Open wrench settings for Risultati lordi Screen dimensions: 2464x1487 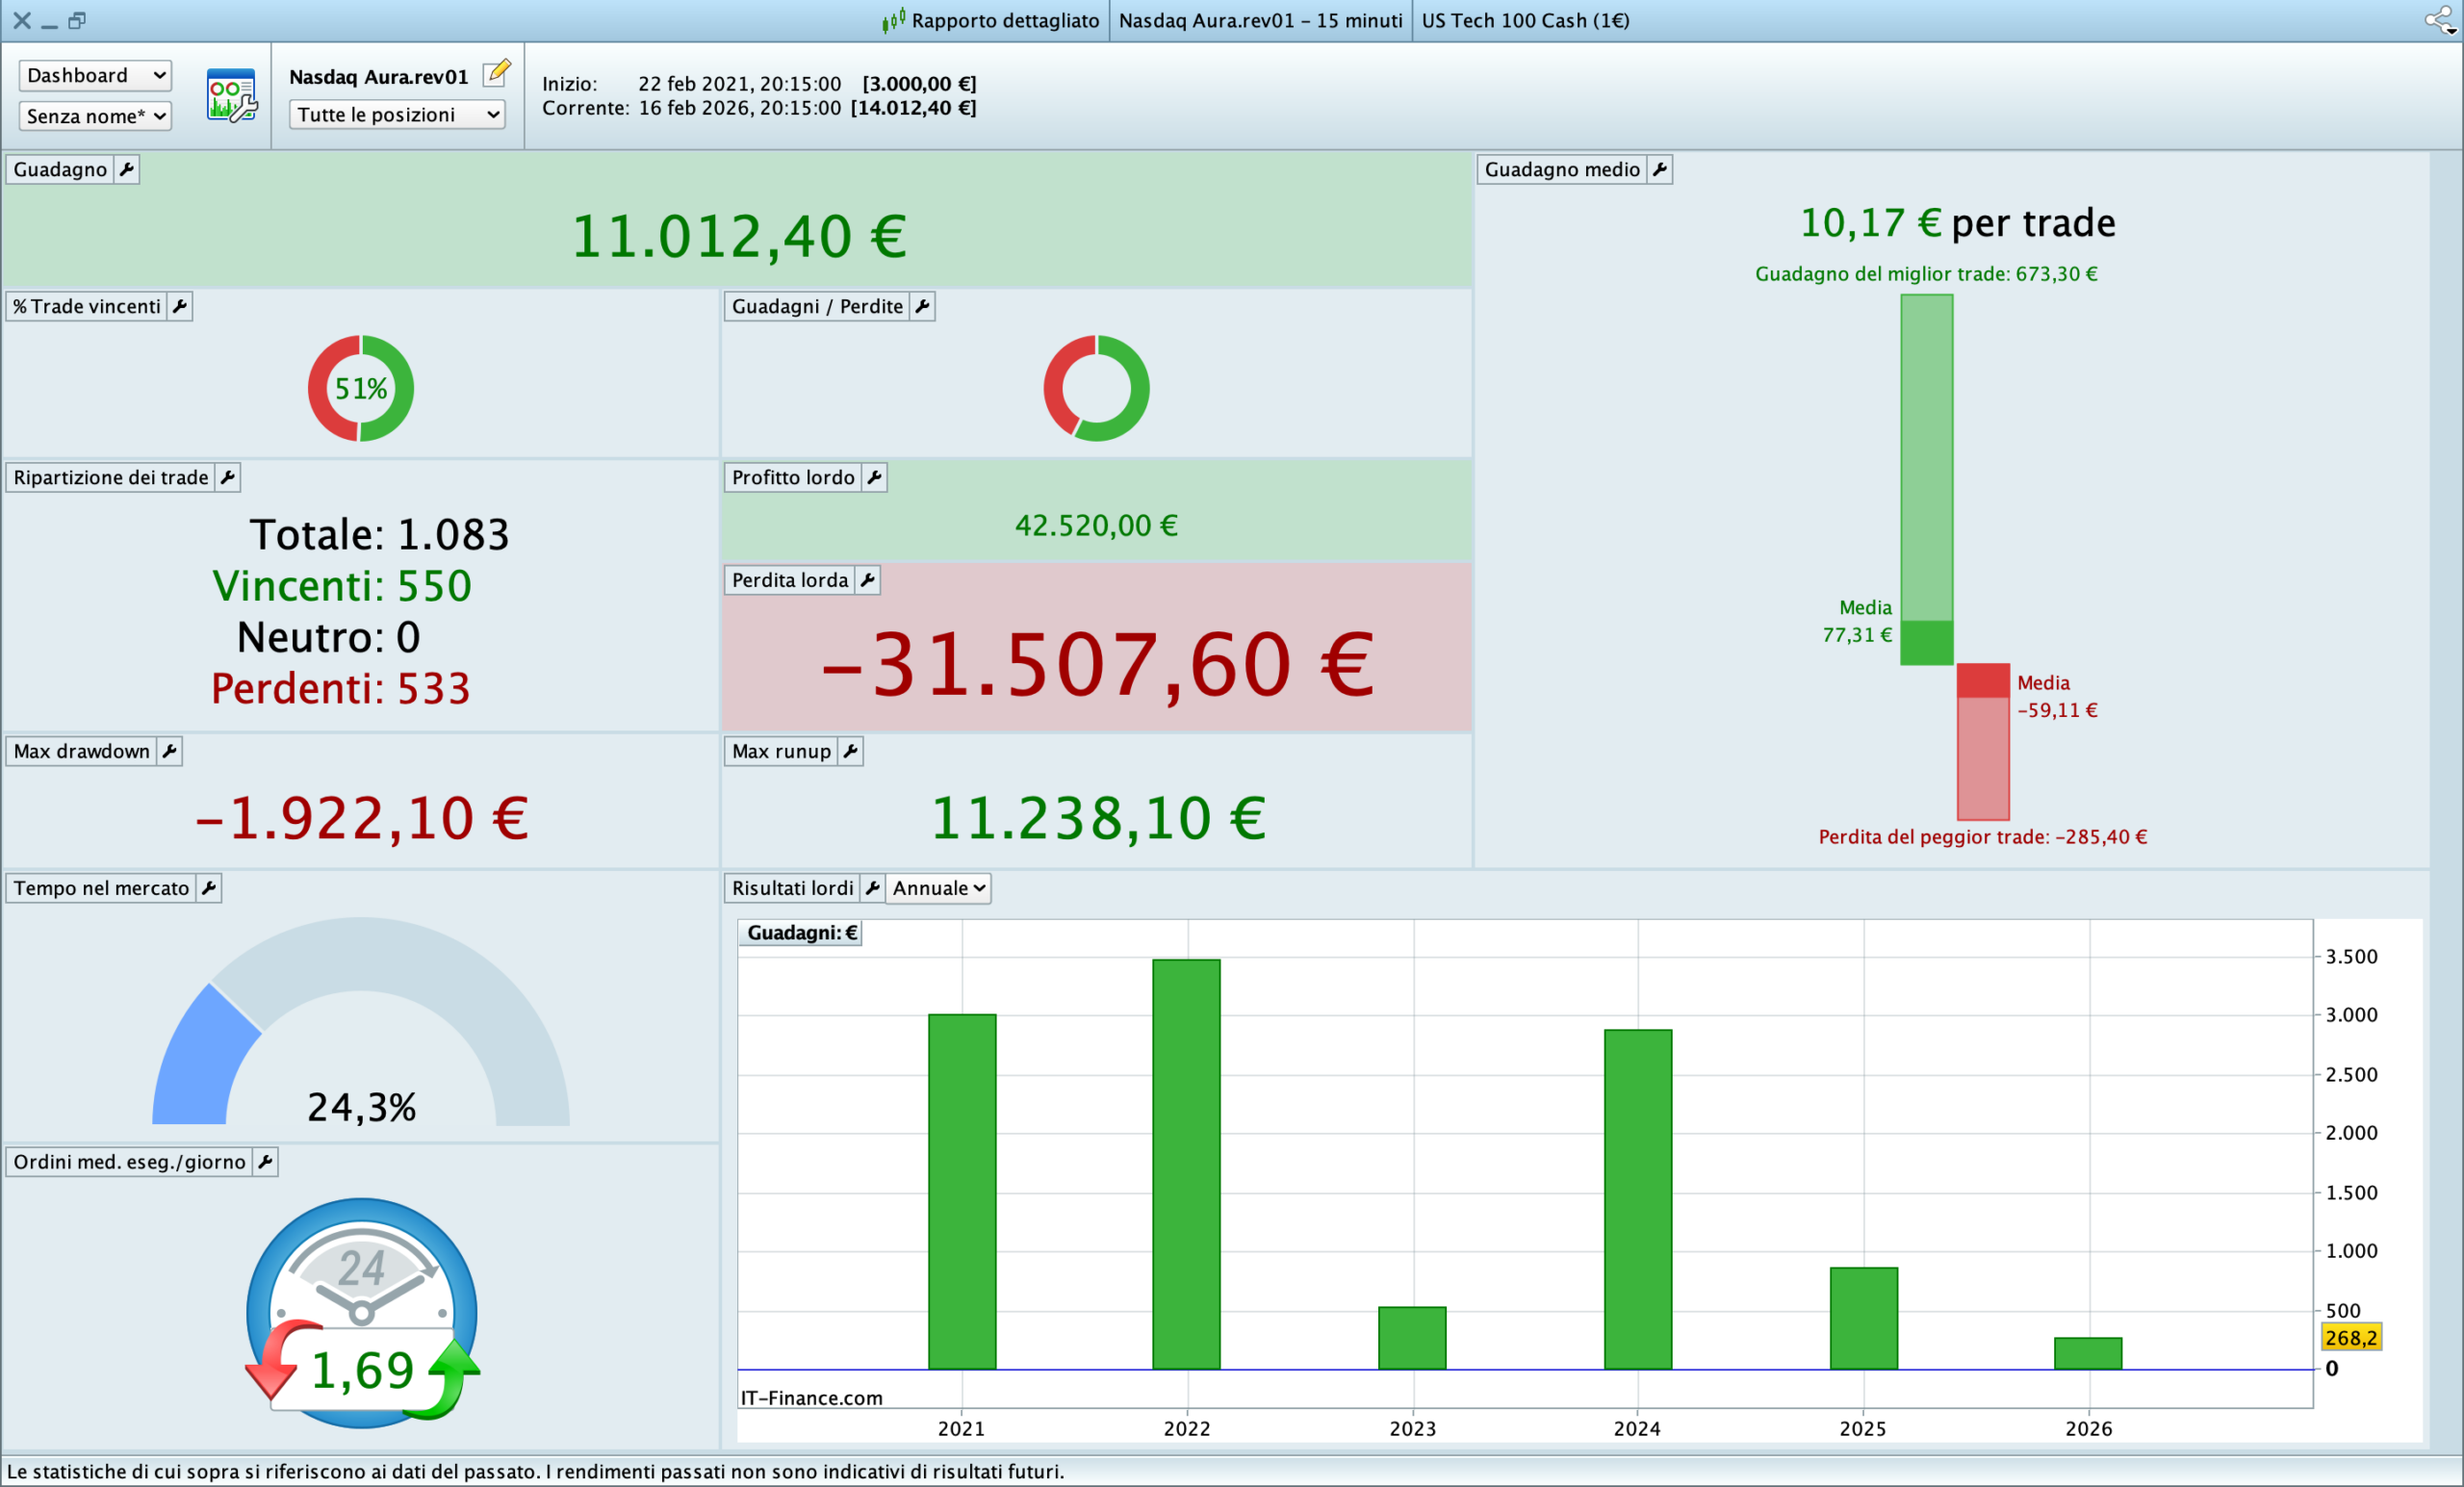872,888
